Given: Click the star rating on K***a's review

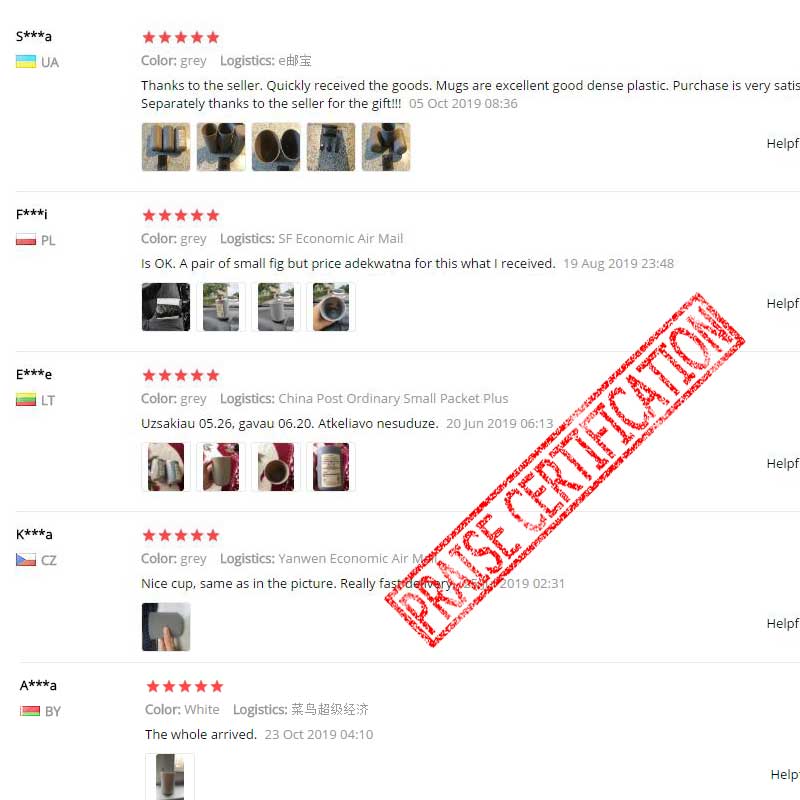Looking at the screenshot, I should (181, 535).
